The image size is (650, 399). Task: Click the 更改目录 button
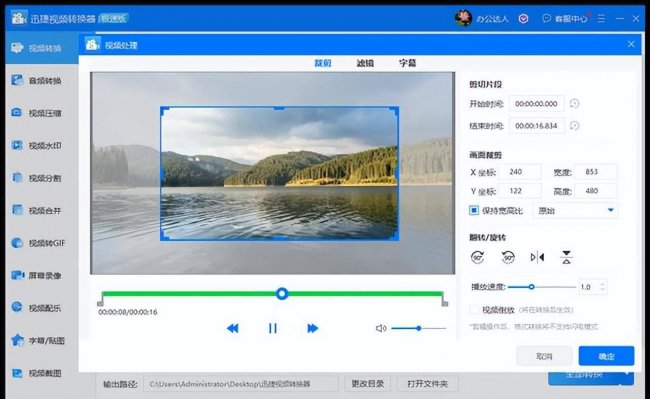coord(368,384)
